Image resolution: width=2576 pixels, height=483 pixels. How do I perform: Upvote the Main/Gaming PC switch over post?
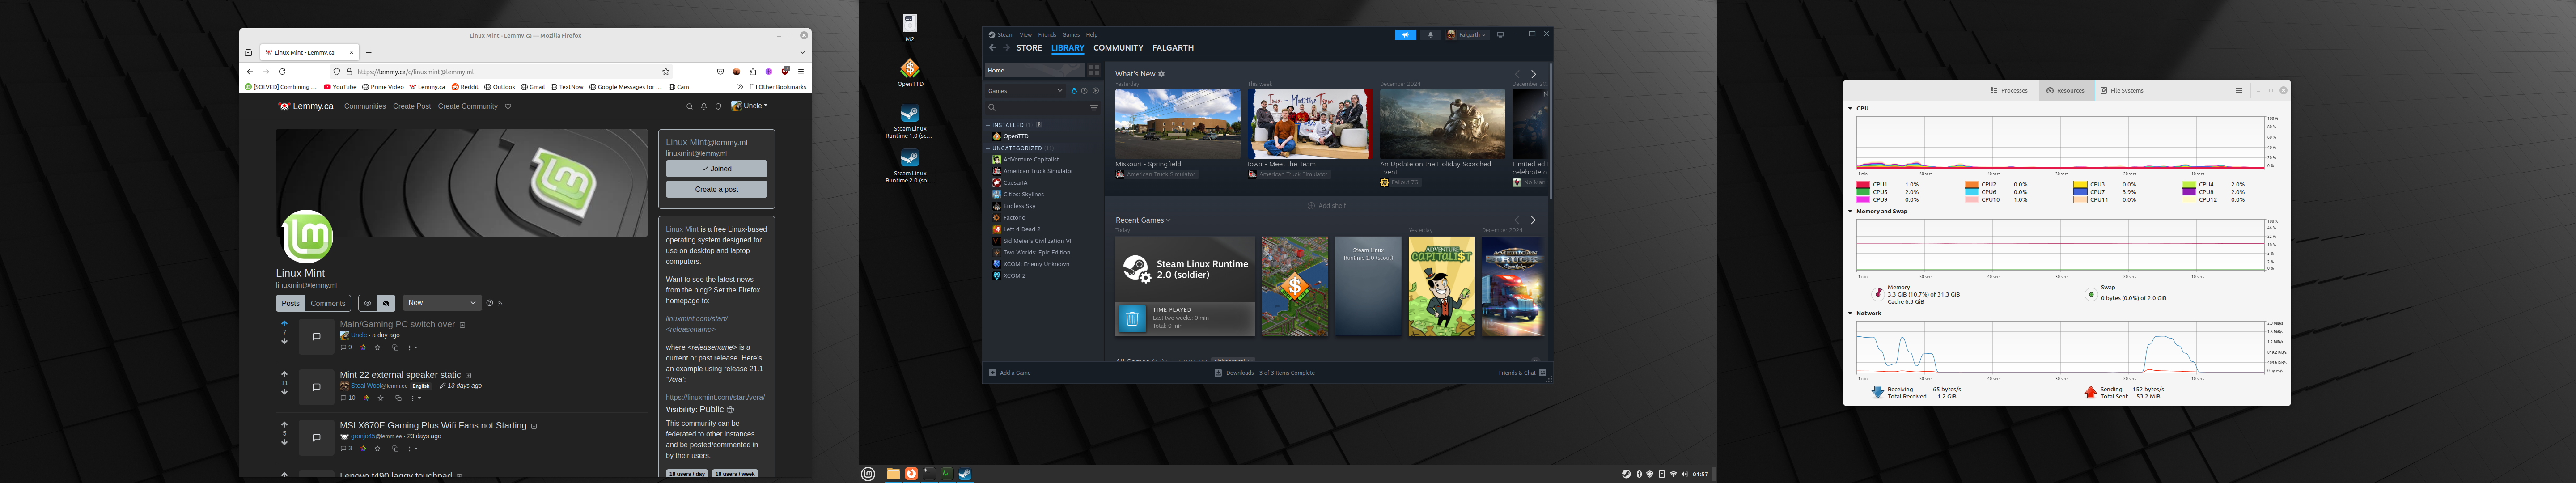pos(284,323)
